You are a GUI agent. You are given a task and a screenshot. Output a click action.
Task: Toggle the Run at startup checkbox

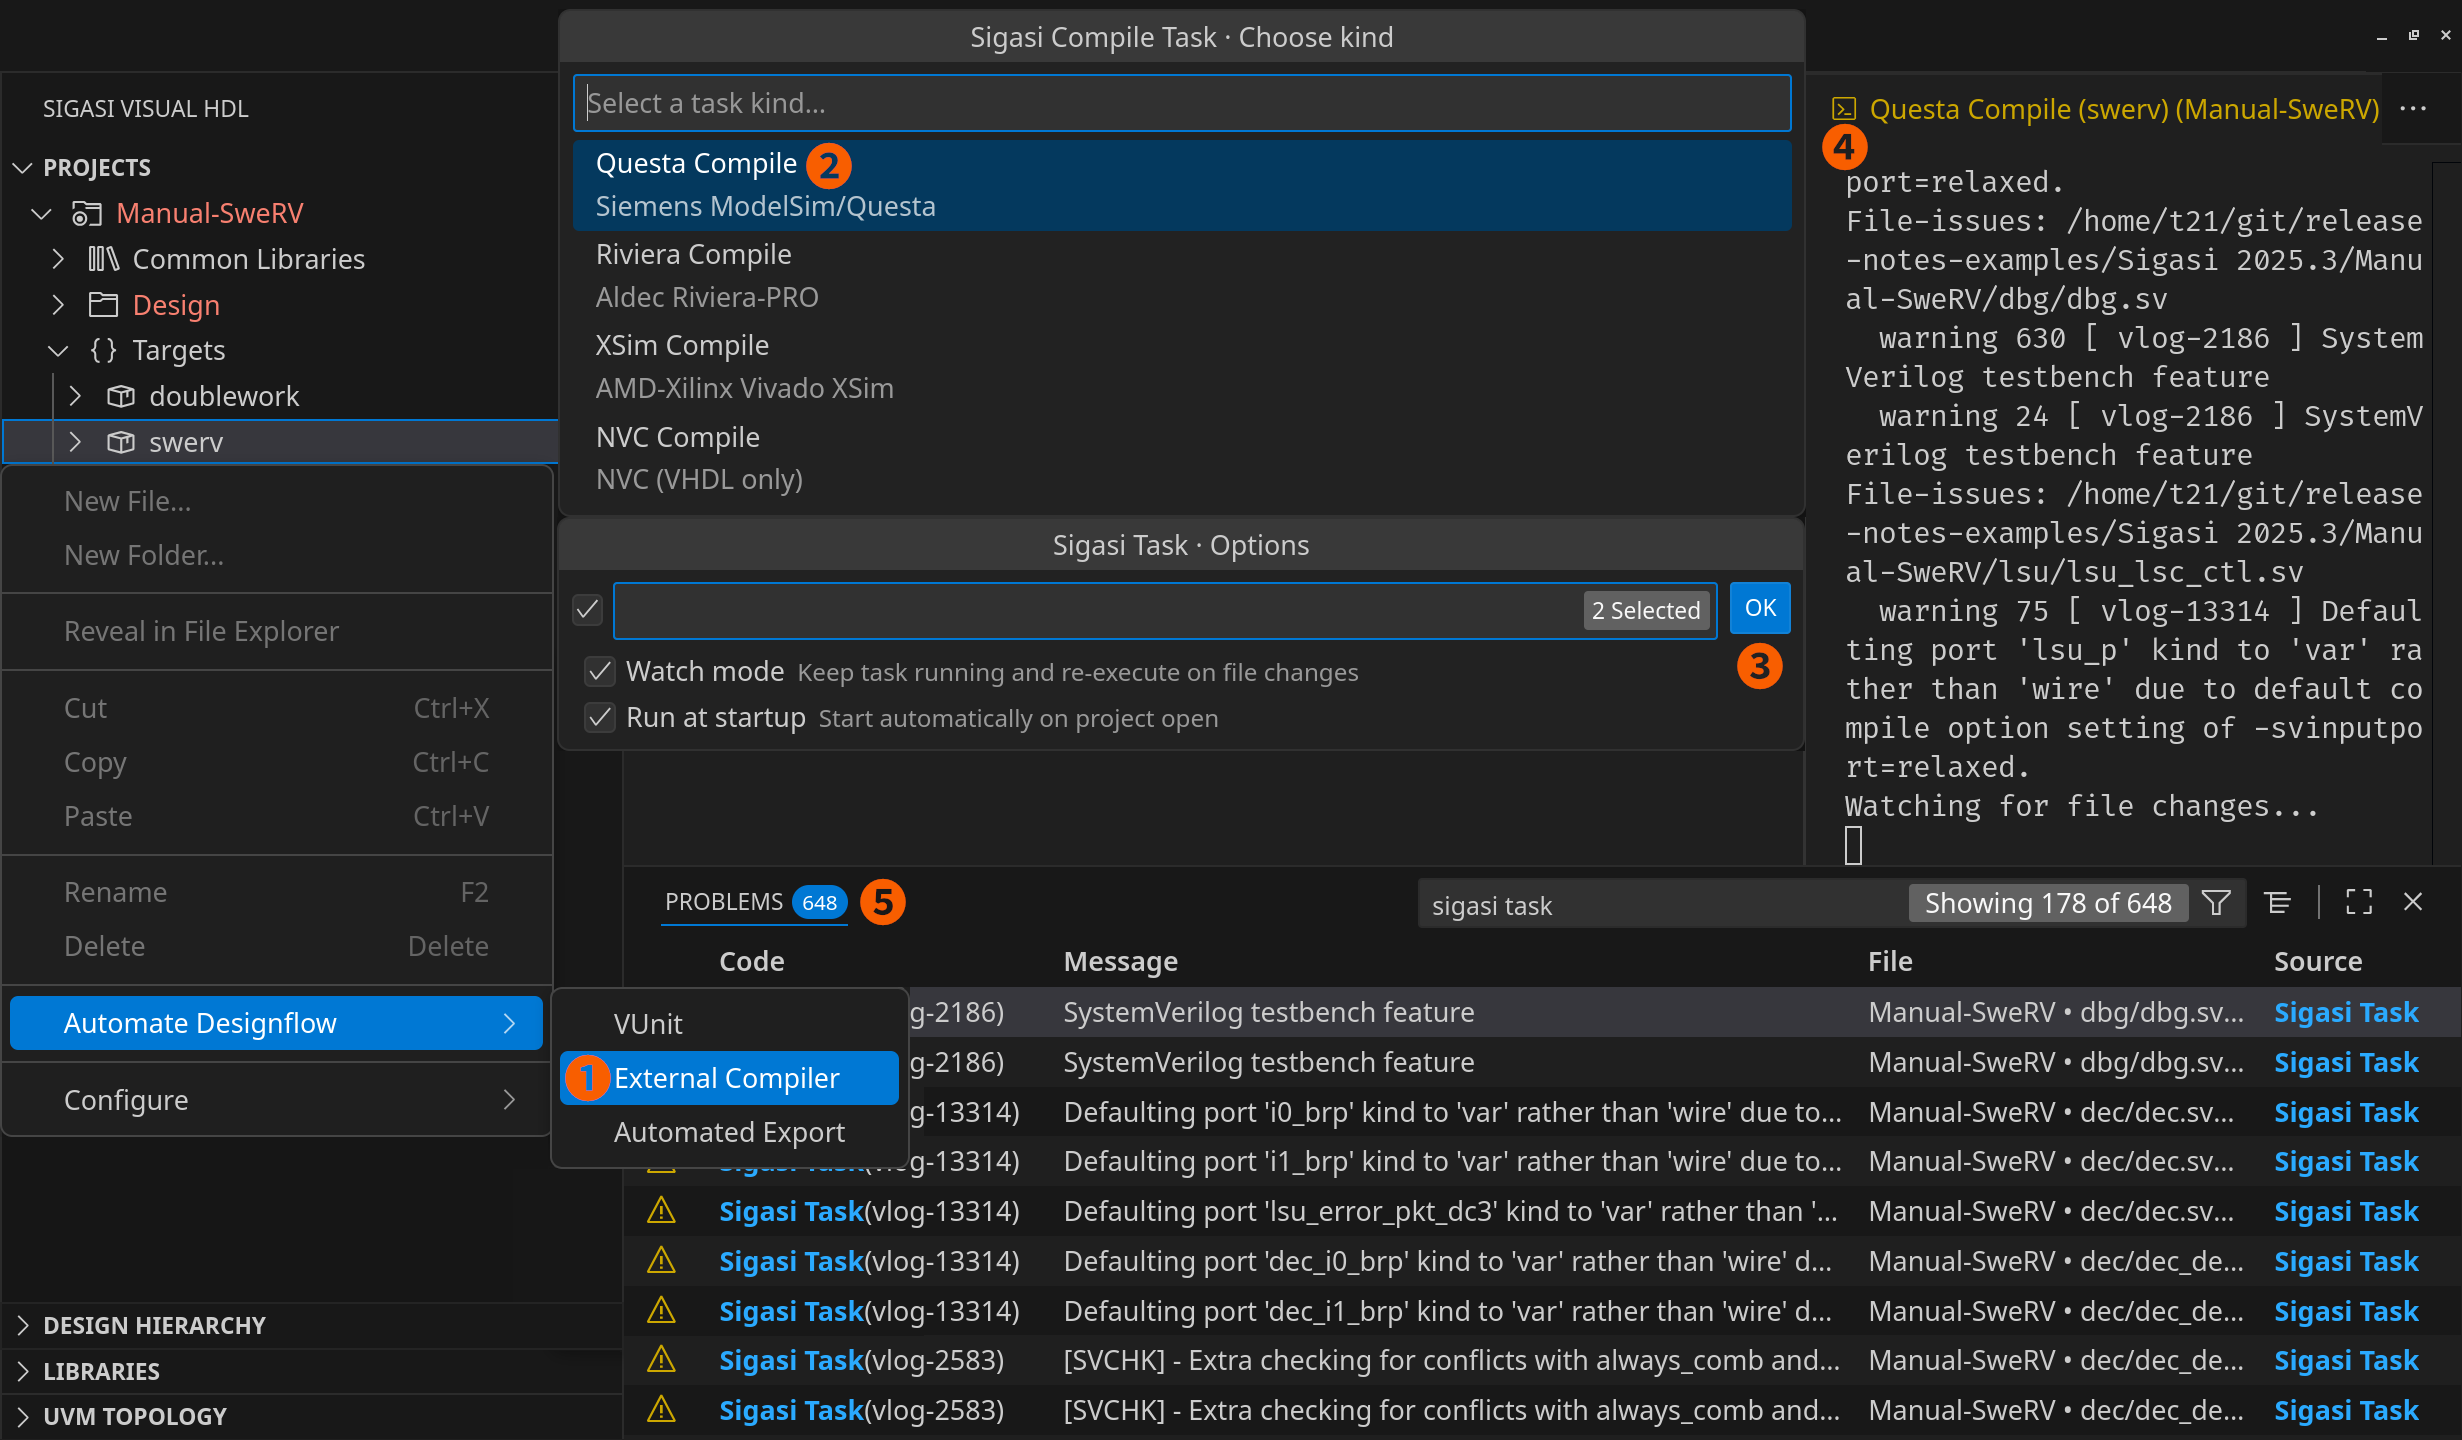[600, 718]
